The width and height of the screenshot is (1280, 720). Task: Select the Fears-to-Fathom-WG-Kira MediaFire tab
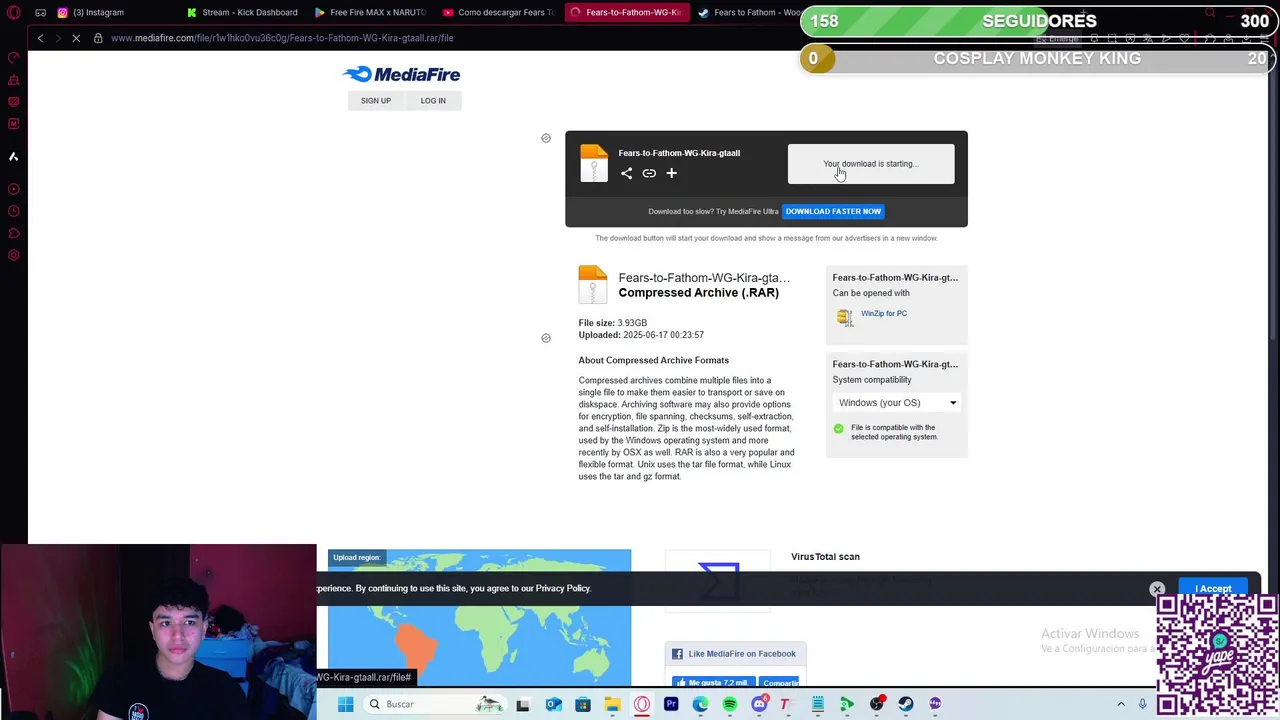point(626,12)
